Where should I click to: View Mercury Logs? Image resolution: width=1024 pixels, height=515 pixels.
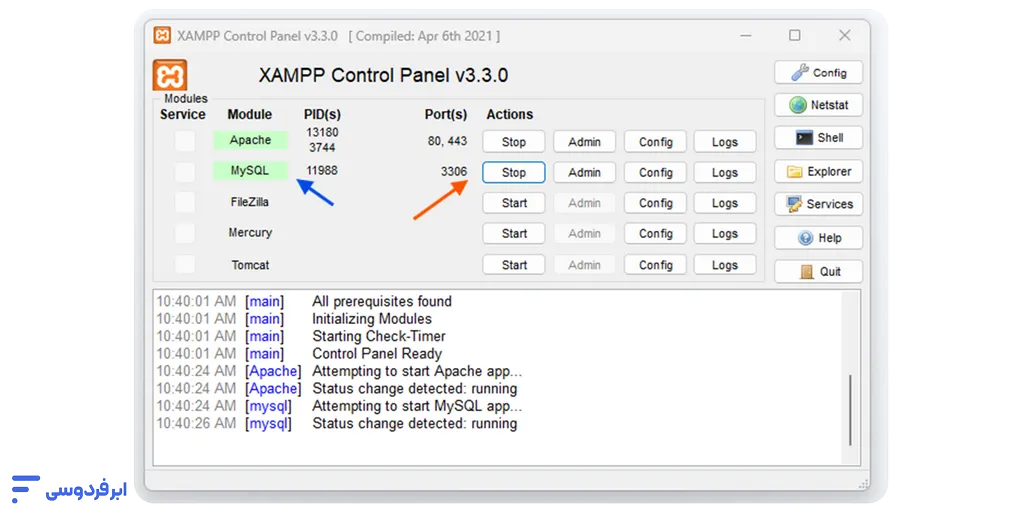click(x=725, y=234)
